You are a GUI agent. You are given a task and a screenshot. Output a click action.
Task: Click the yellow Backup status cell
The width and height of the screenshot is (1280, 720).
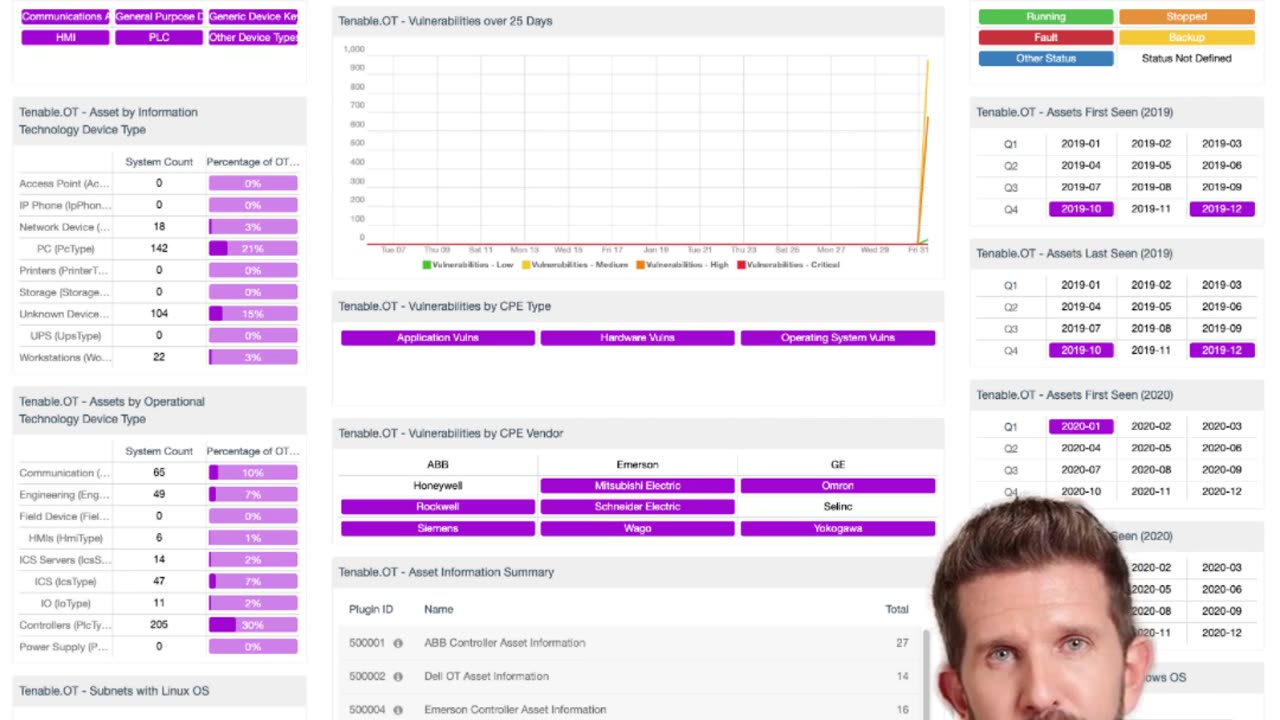1186,38
